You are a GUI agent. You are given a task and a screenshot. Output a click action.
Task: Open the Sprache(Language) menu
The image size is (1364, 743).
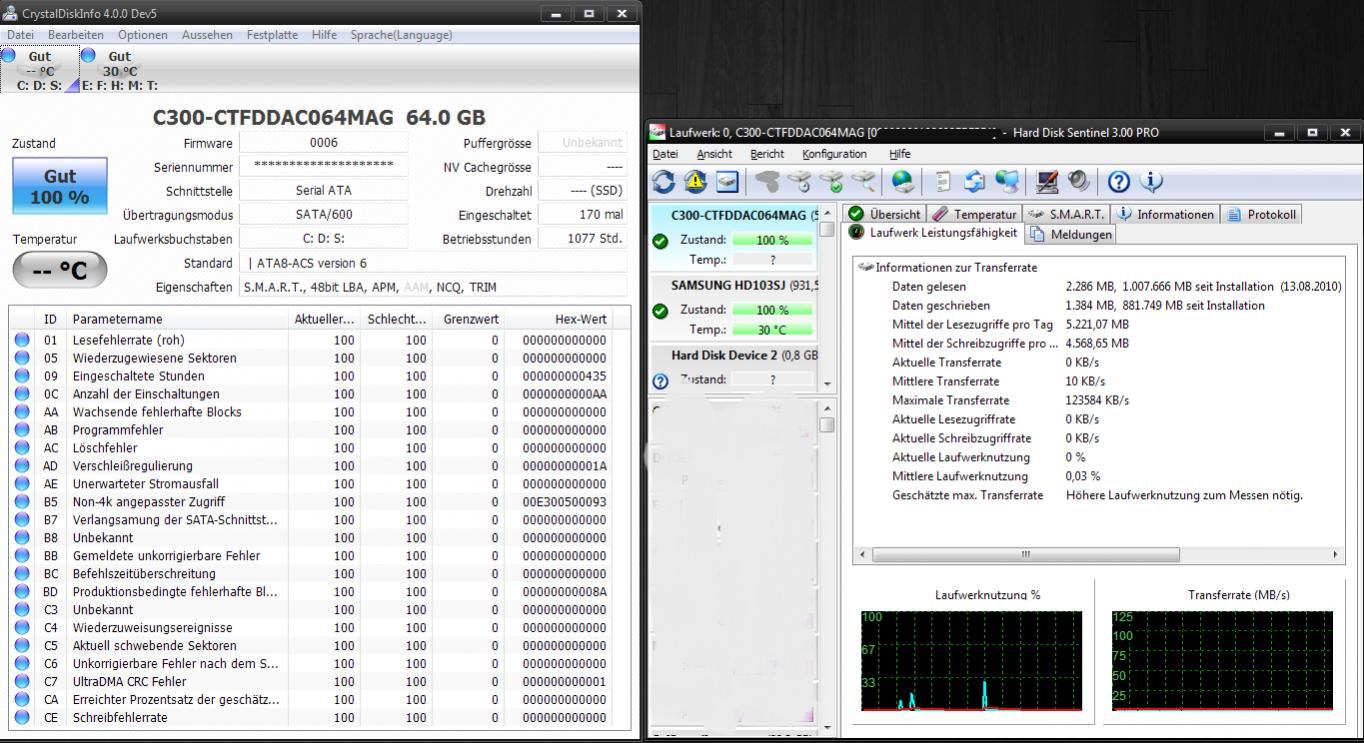[x=401, y=35]
